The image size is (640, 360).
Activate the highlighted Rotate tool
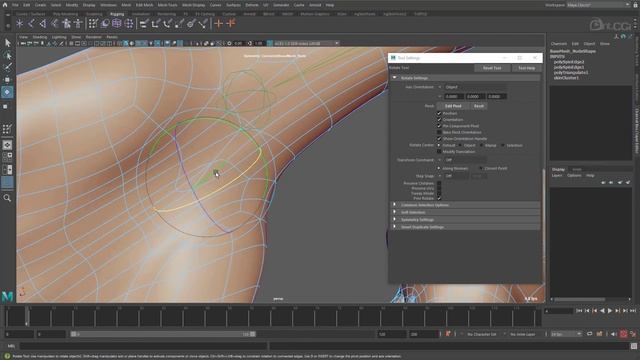click(7, 92)
